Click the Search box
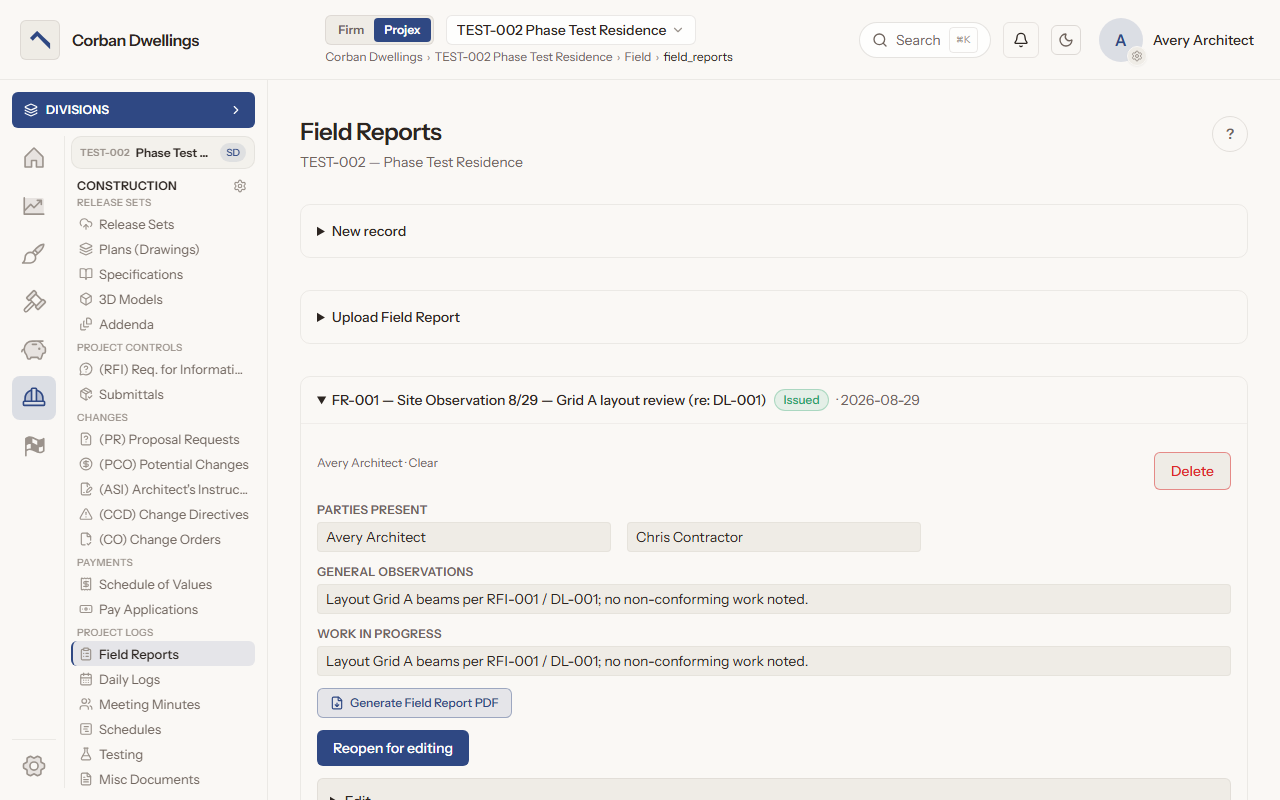 (925, 40)
